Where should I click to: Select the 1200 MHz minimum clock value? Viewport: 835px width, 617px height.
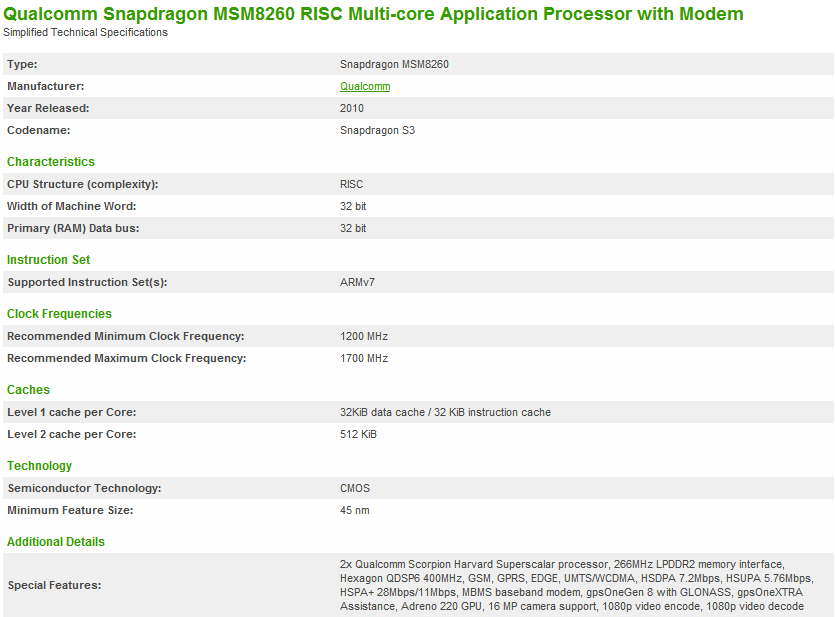(x=364, y=336)
